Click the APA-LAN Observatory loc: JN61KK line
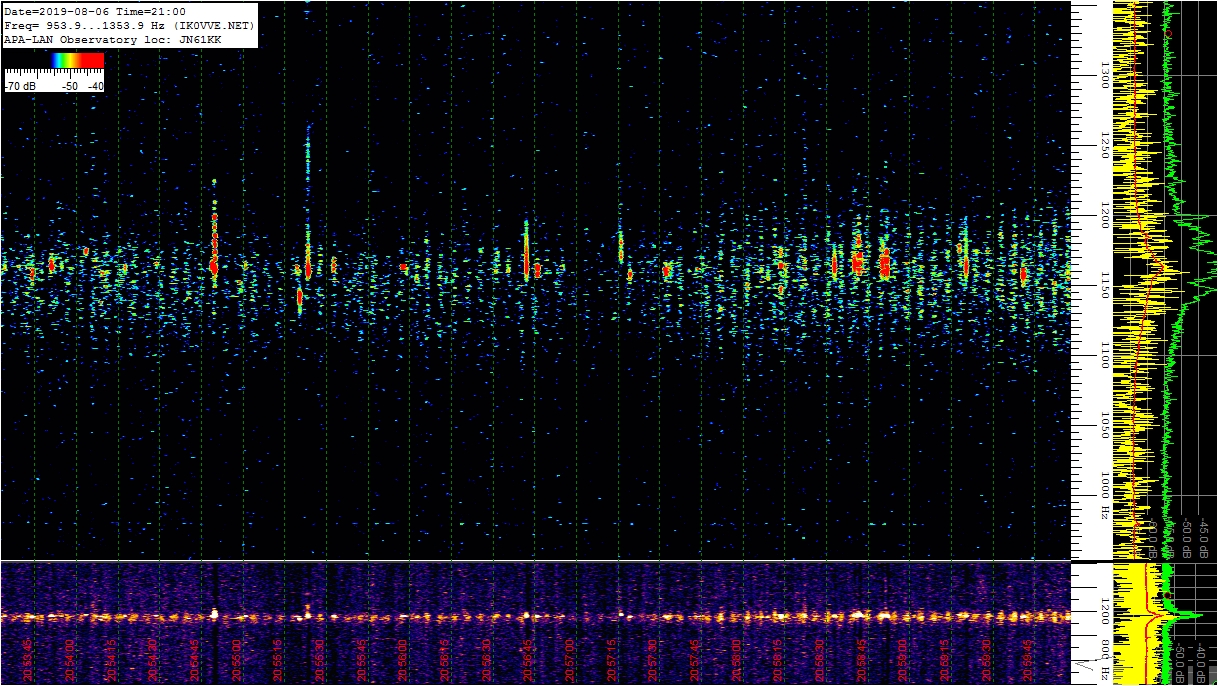 coord(113,39)
